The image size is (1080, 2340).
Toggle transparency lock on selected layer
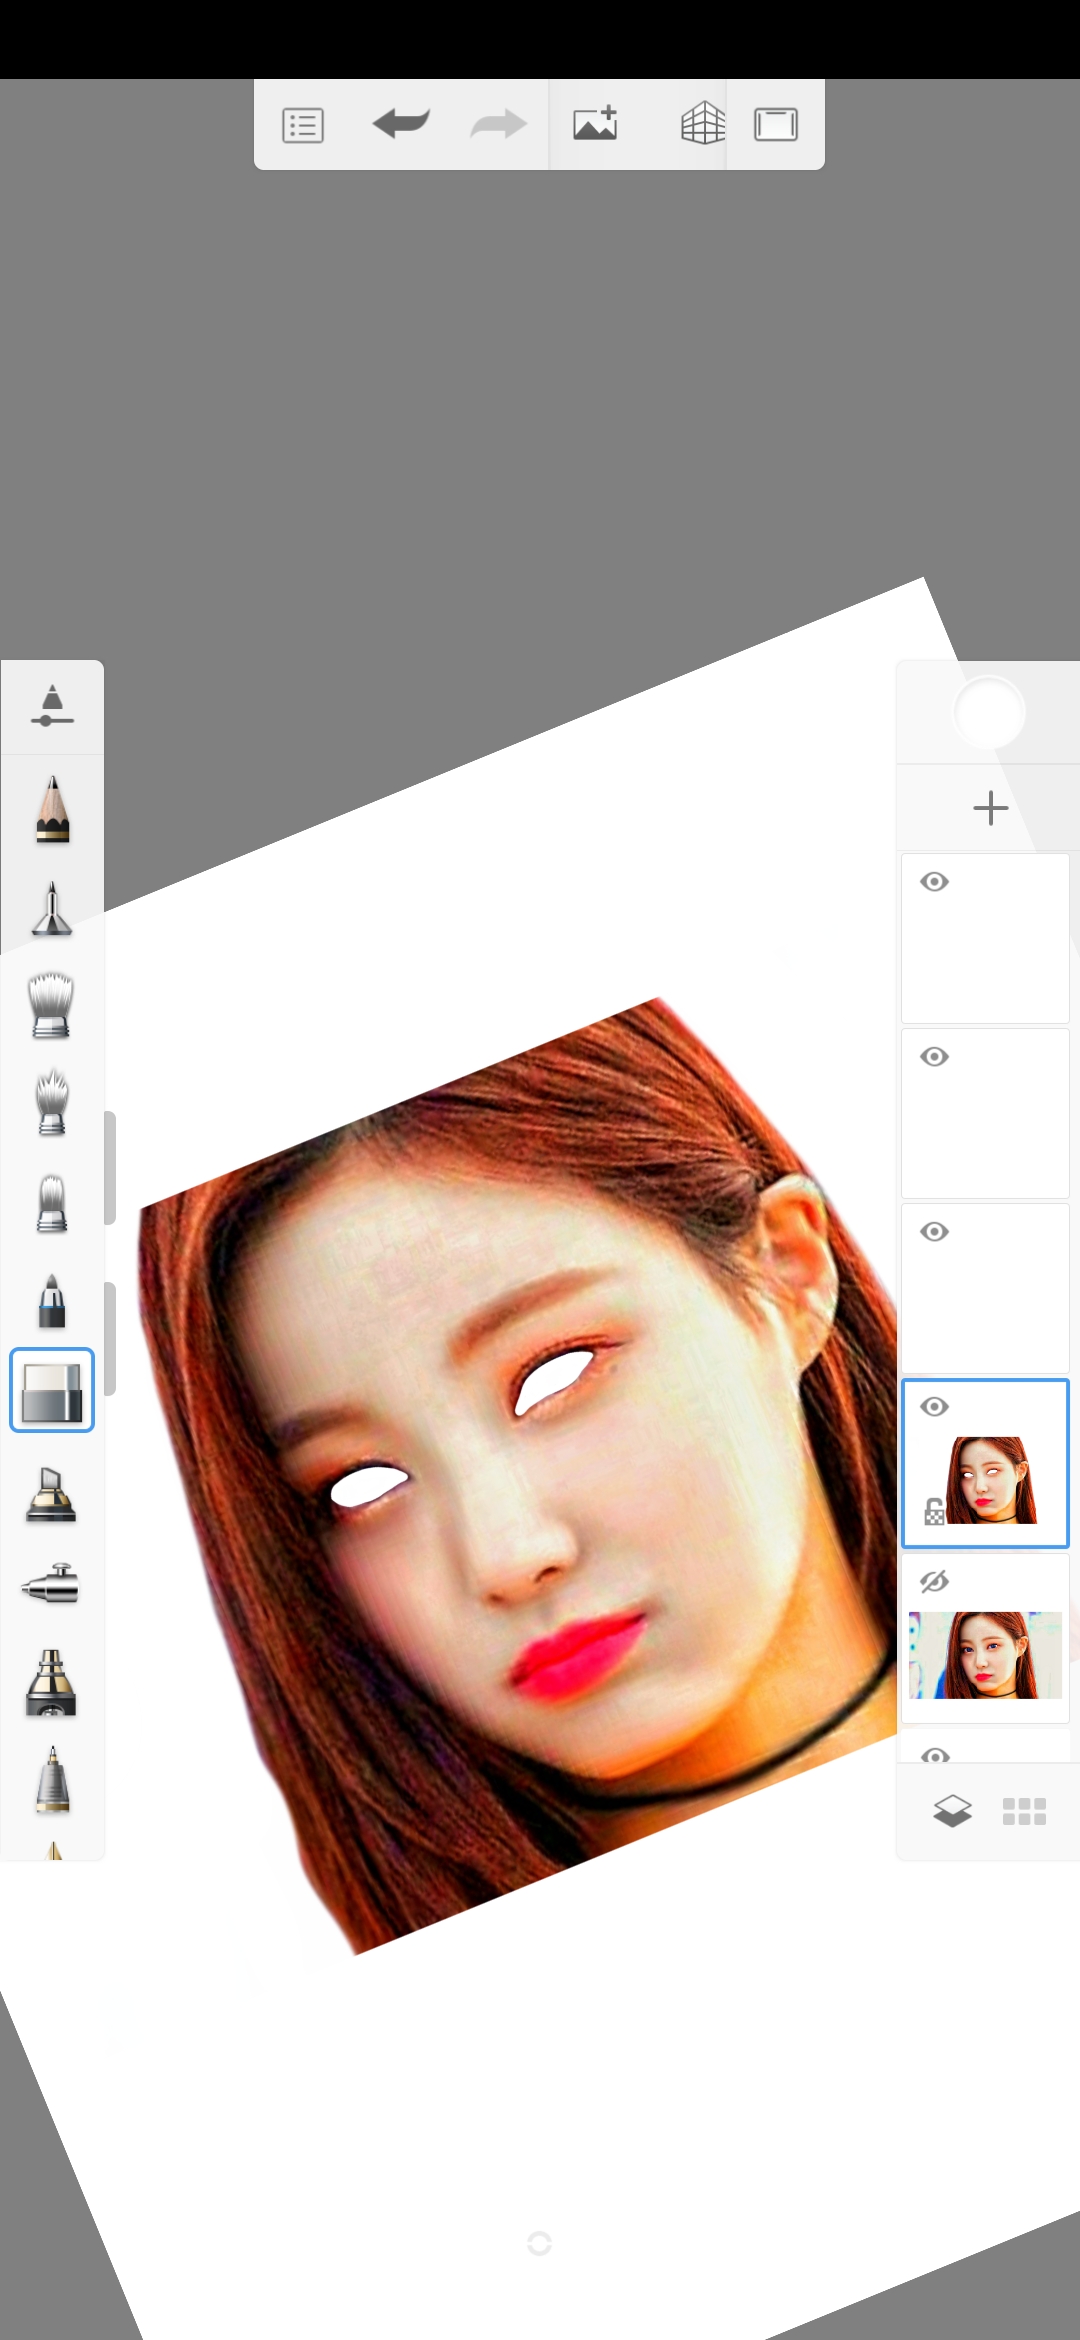pos(934,1512)
